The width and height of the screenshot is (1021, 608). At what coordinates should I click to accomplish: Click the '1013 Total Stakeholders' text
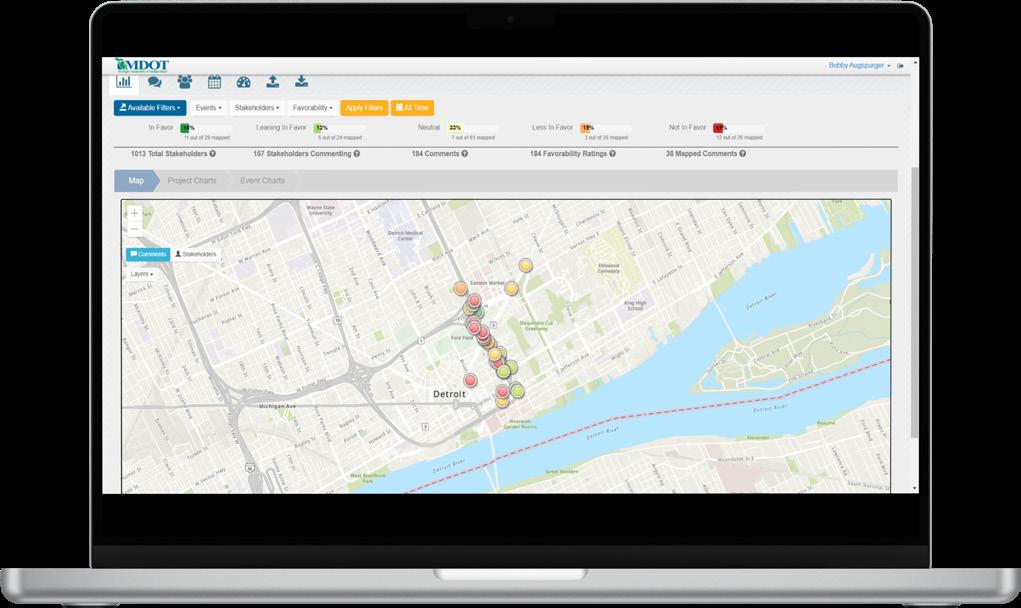[169, 154]
